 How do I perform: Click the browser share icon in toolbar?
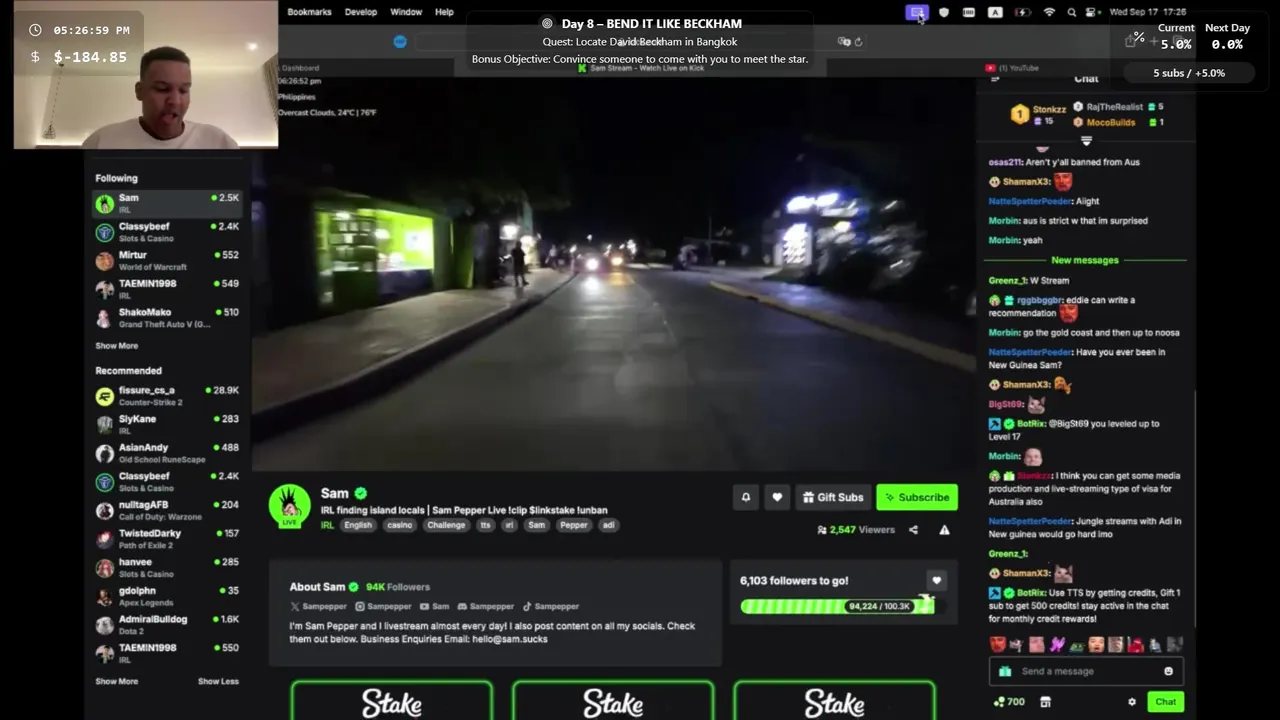pyautogui.click(x=1131, y=41)
